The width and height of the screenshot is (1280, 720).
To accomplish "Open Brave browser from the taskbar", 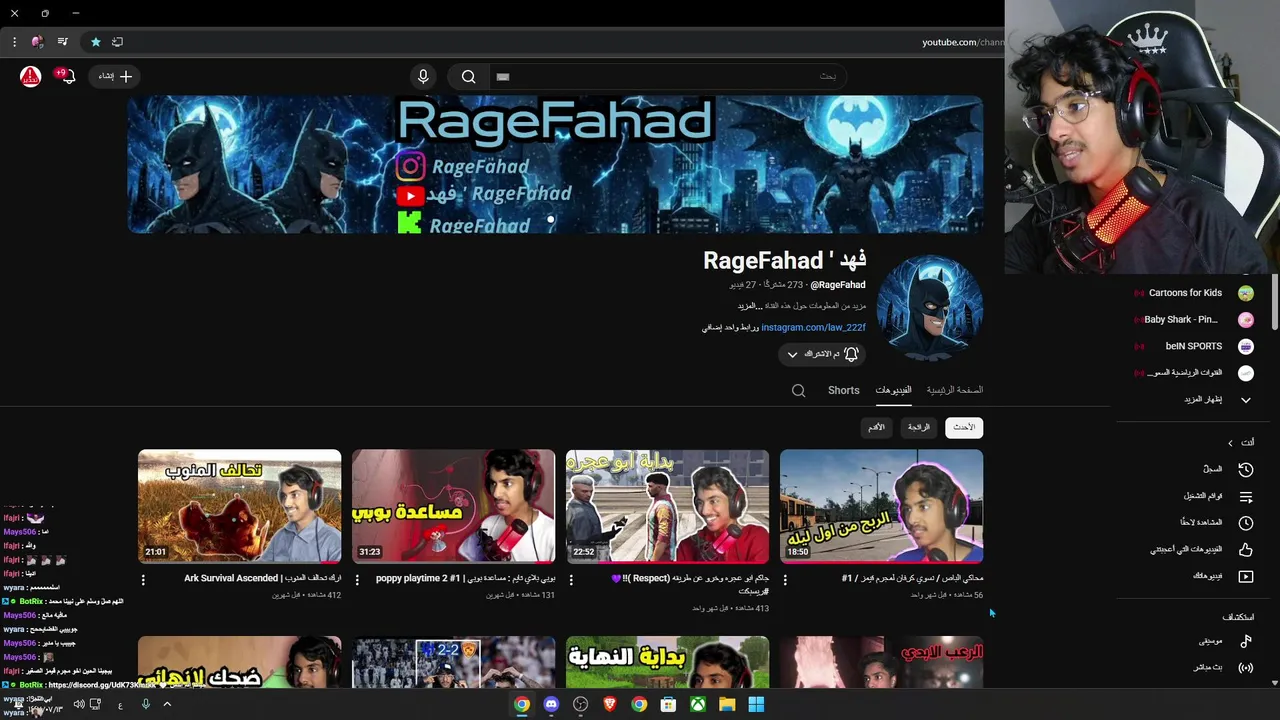I will [609, 704].
